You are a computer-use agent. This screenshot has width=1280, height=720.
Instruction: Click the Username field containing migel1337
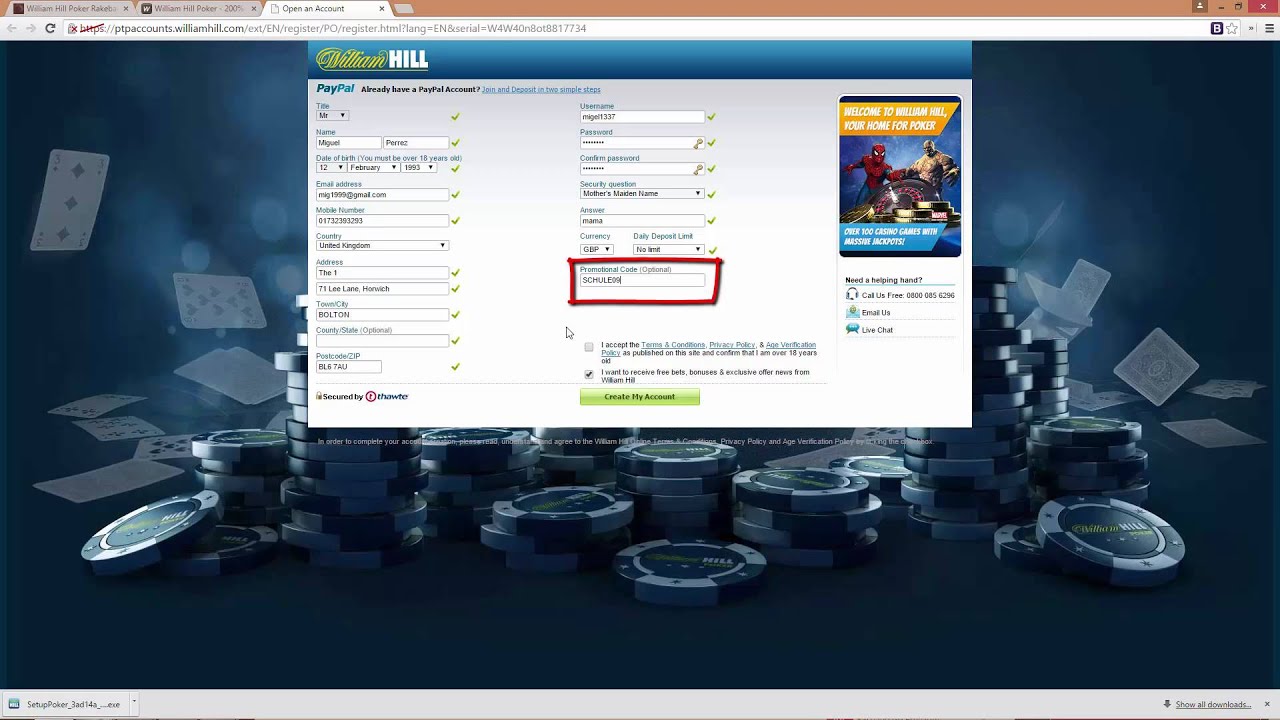[642, 117]
